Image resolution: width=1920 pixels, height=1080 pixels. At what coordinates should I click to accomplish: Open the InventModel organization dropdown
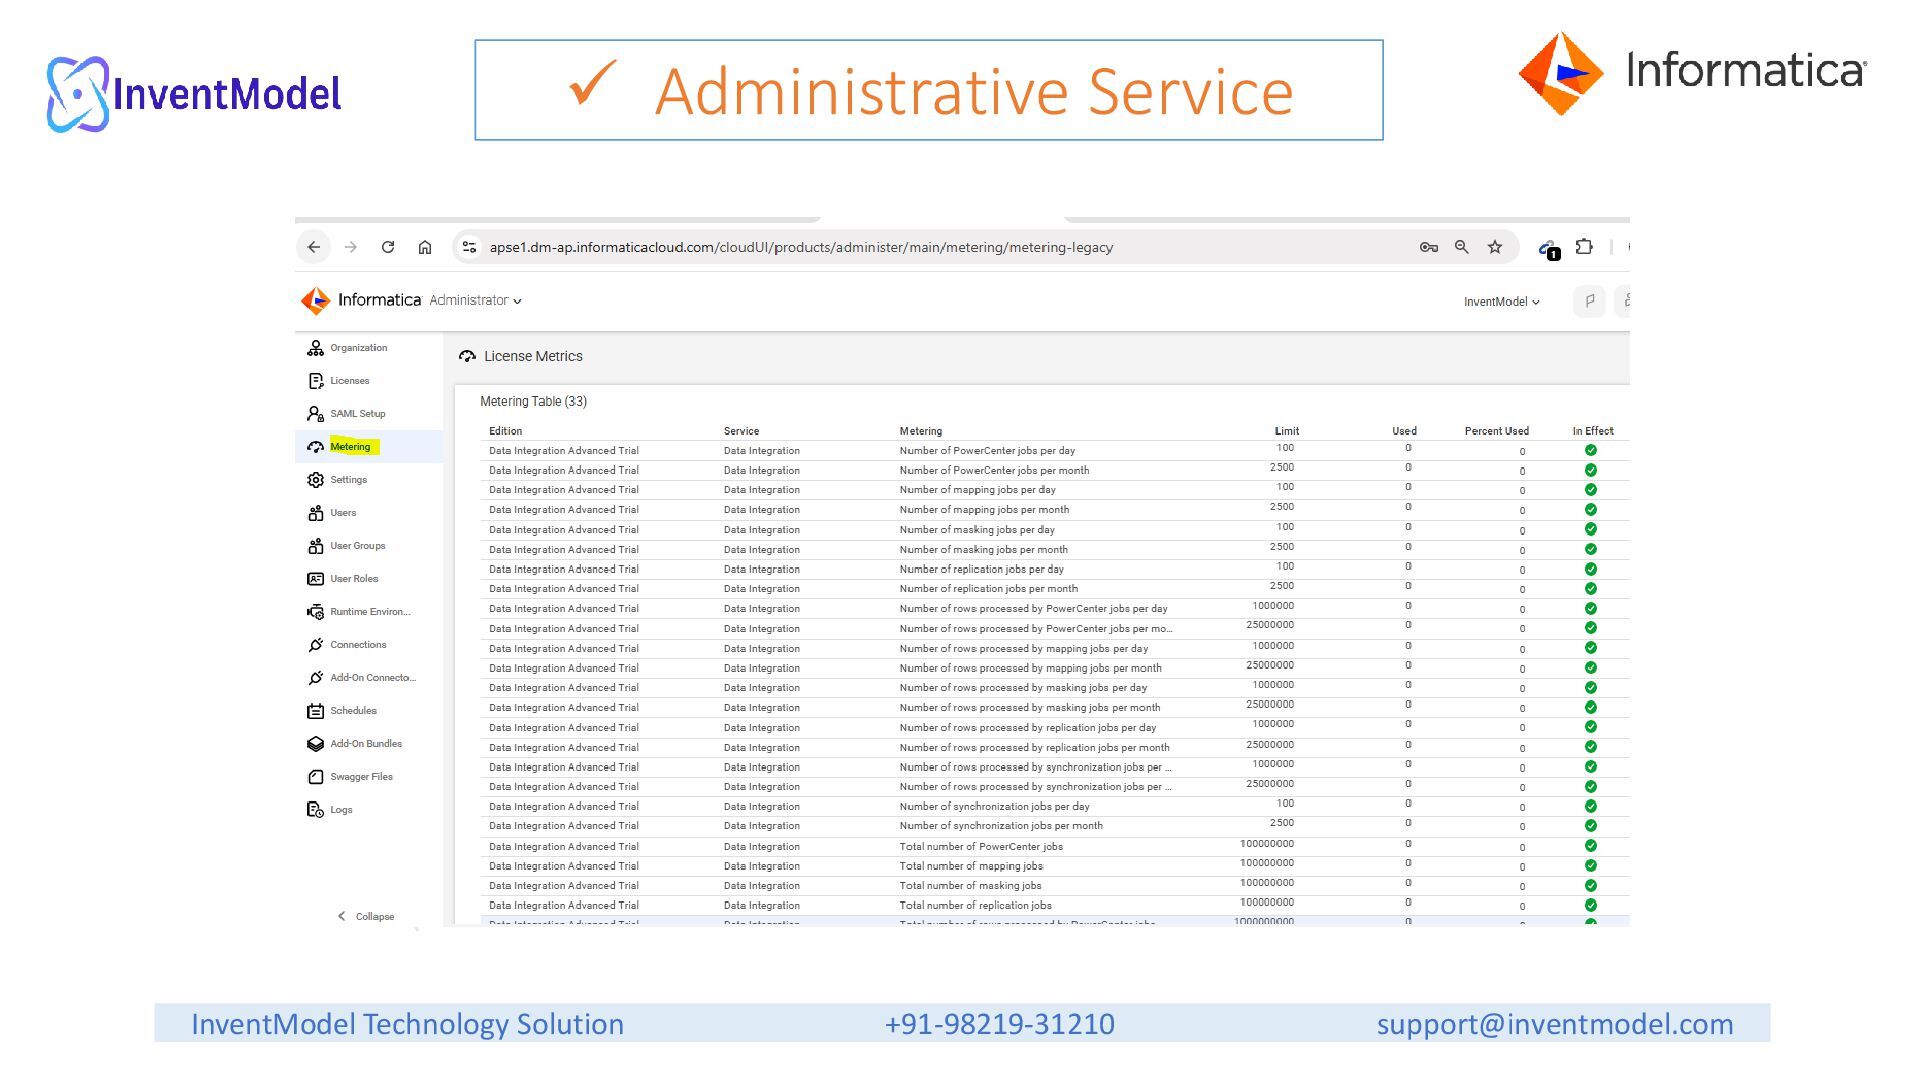click(1502, 301)
